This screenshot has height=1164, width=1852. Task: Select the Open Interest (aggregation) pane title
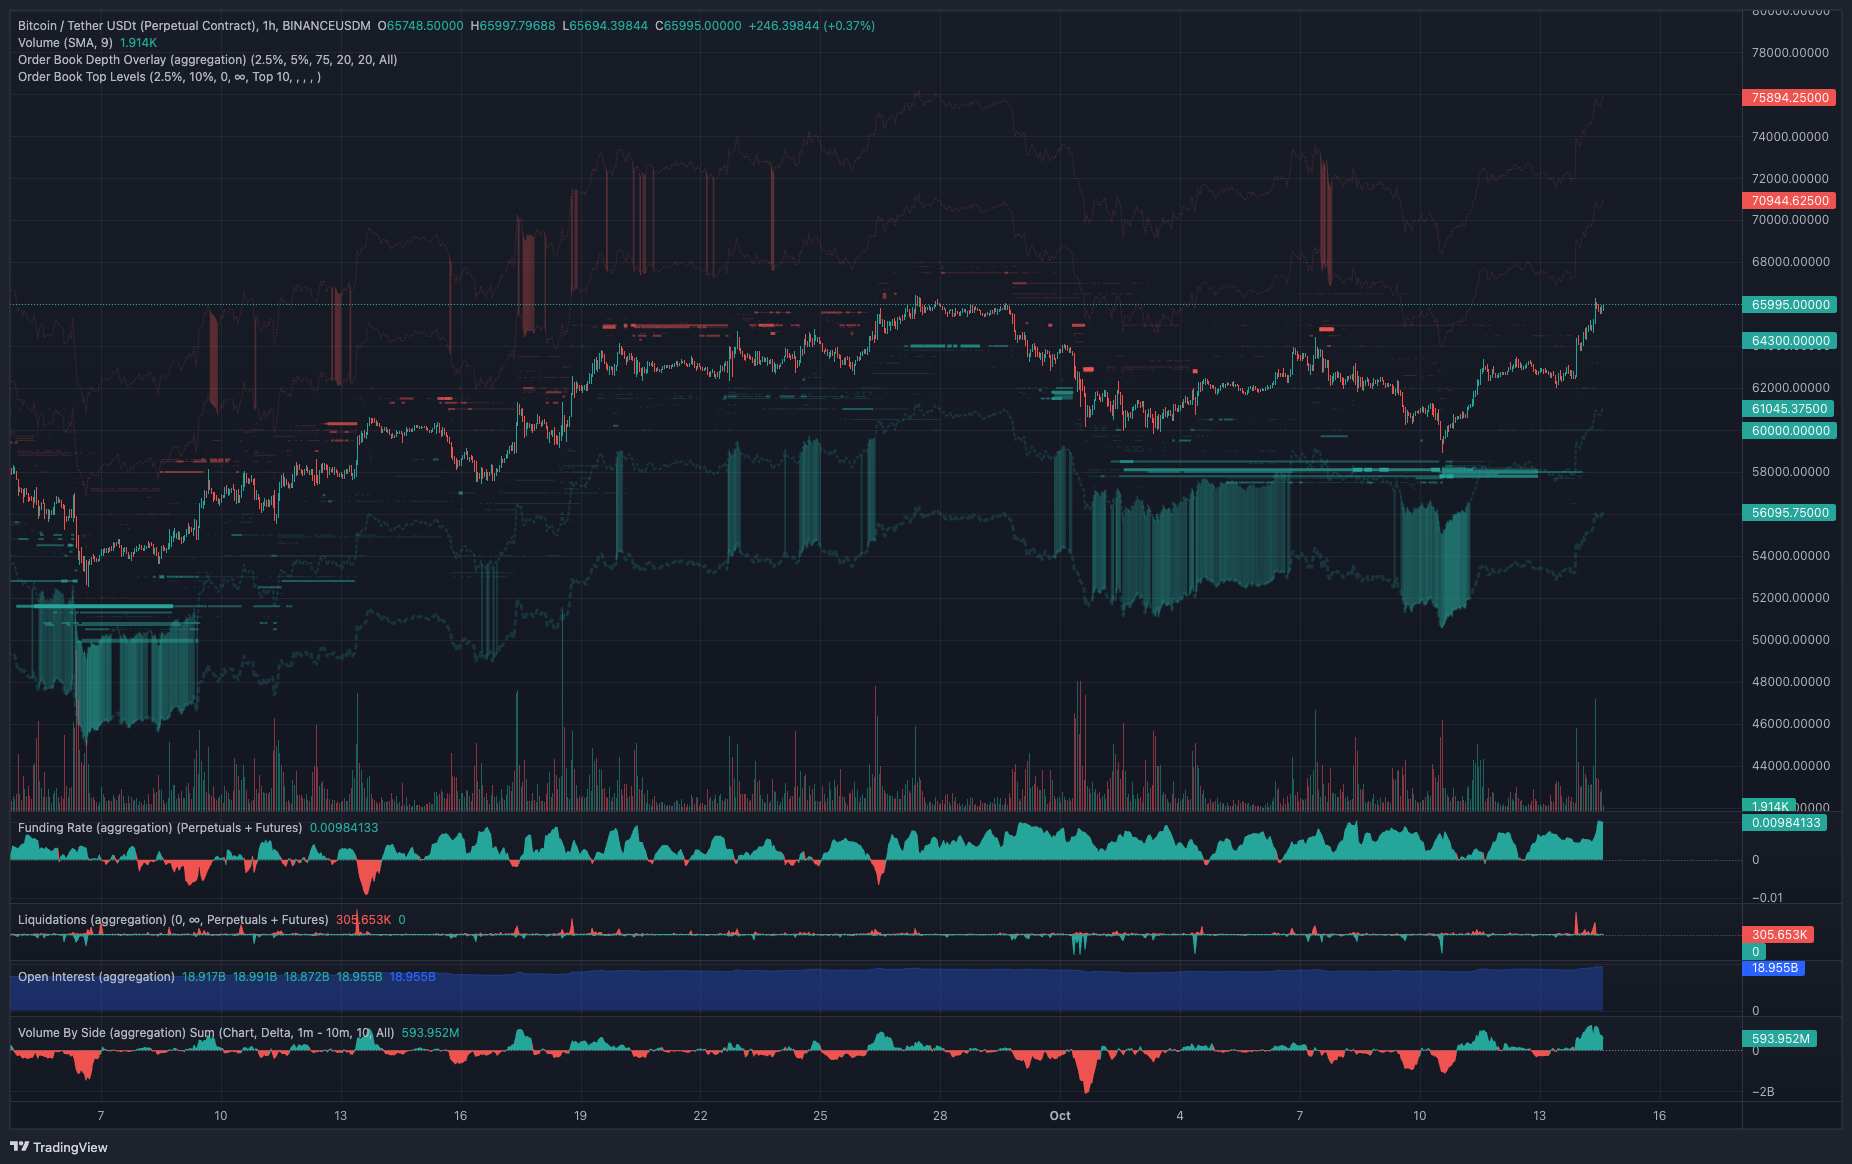click(x=96, y=977)
